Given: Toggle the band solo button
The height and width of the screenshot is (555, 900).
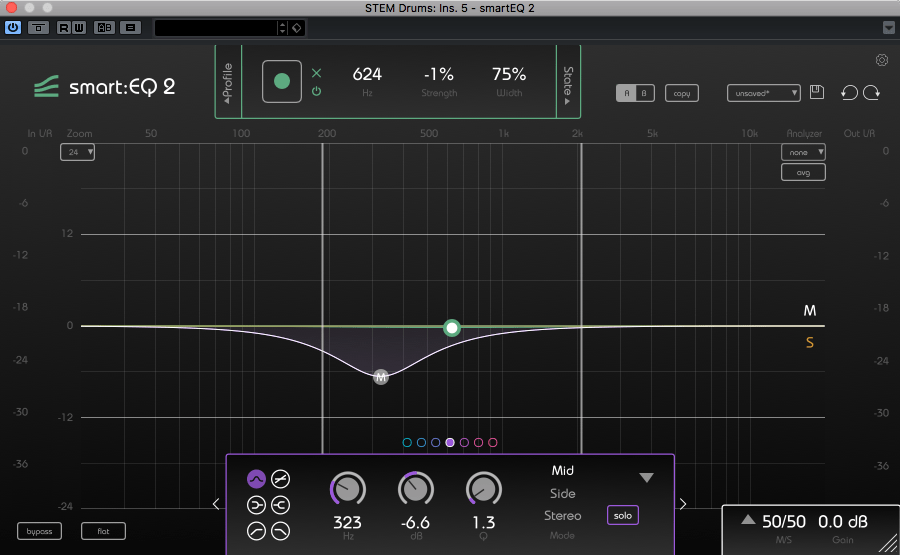Looking at the screenshot, I should pyautogui.click(x=623, y=515).
